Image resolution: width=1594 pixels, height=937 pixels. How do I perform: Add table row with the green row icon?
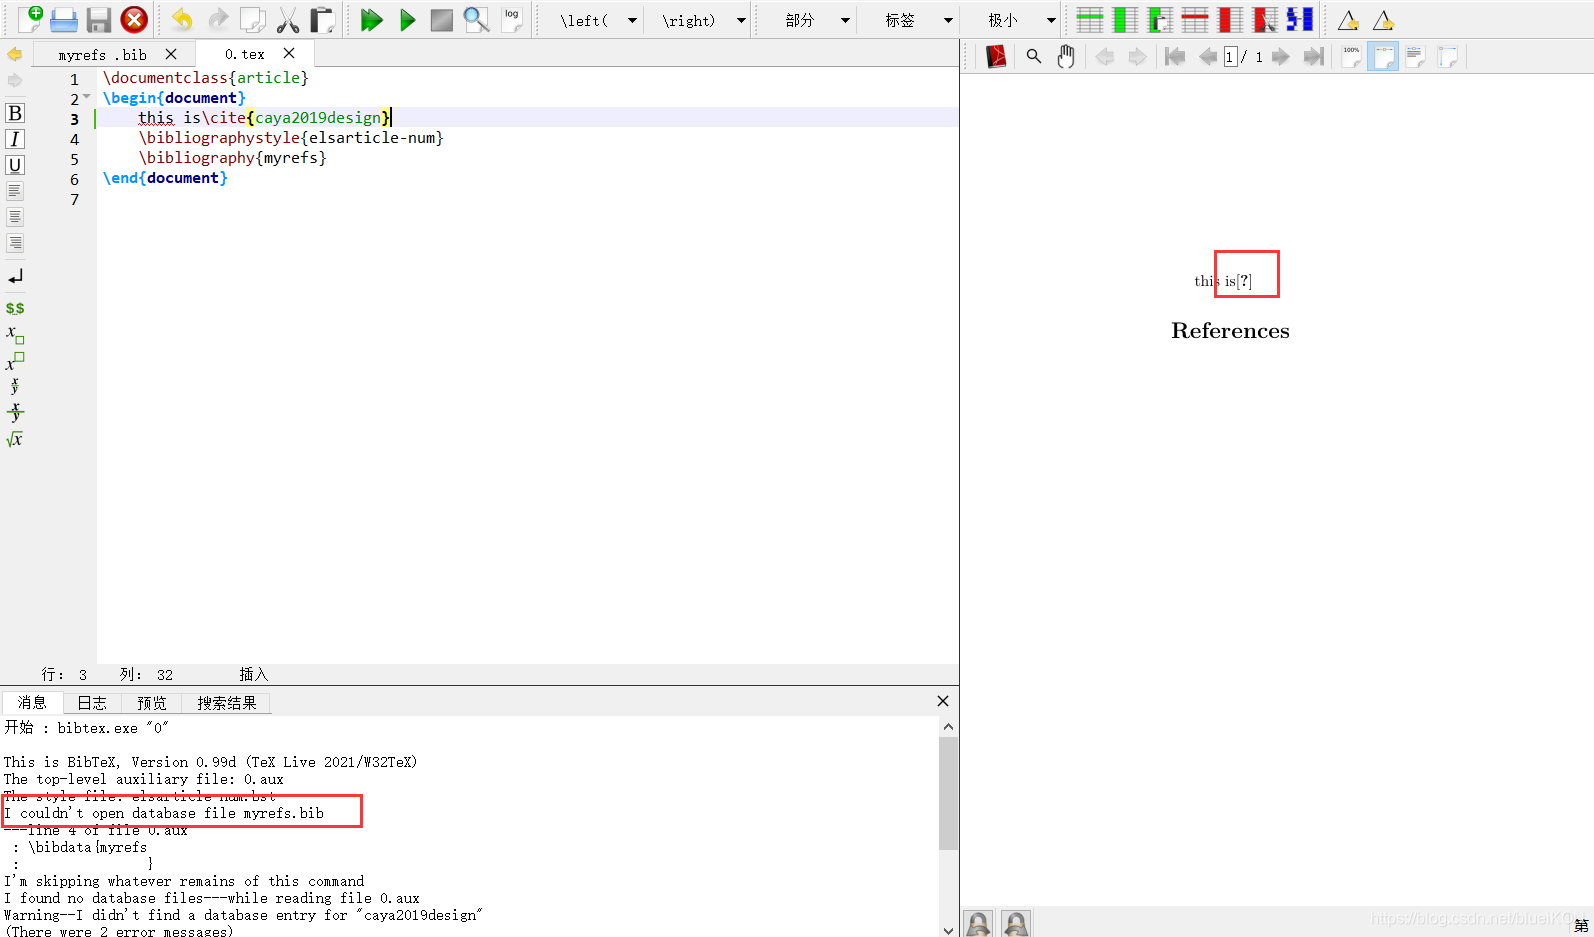pyautogui.click(x=1090, y=19)
